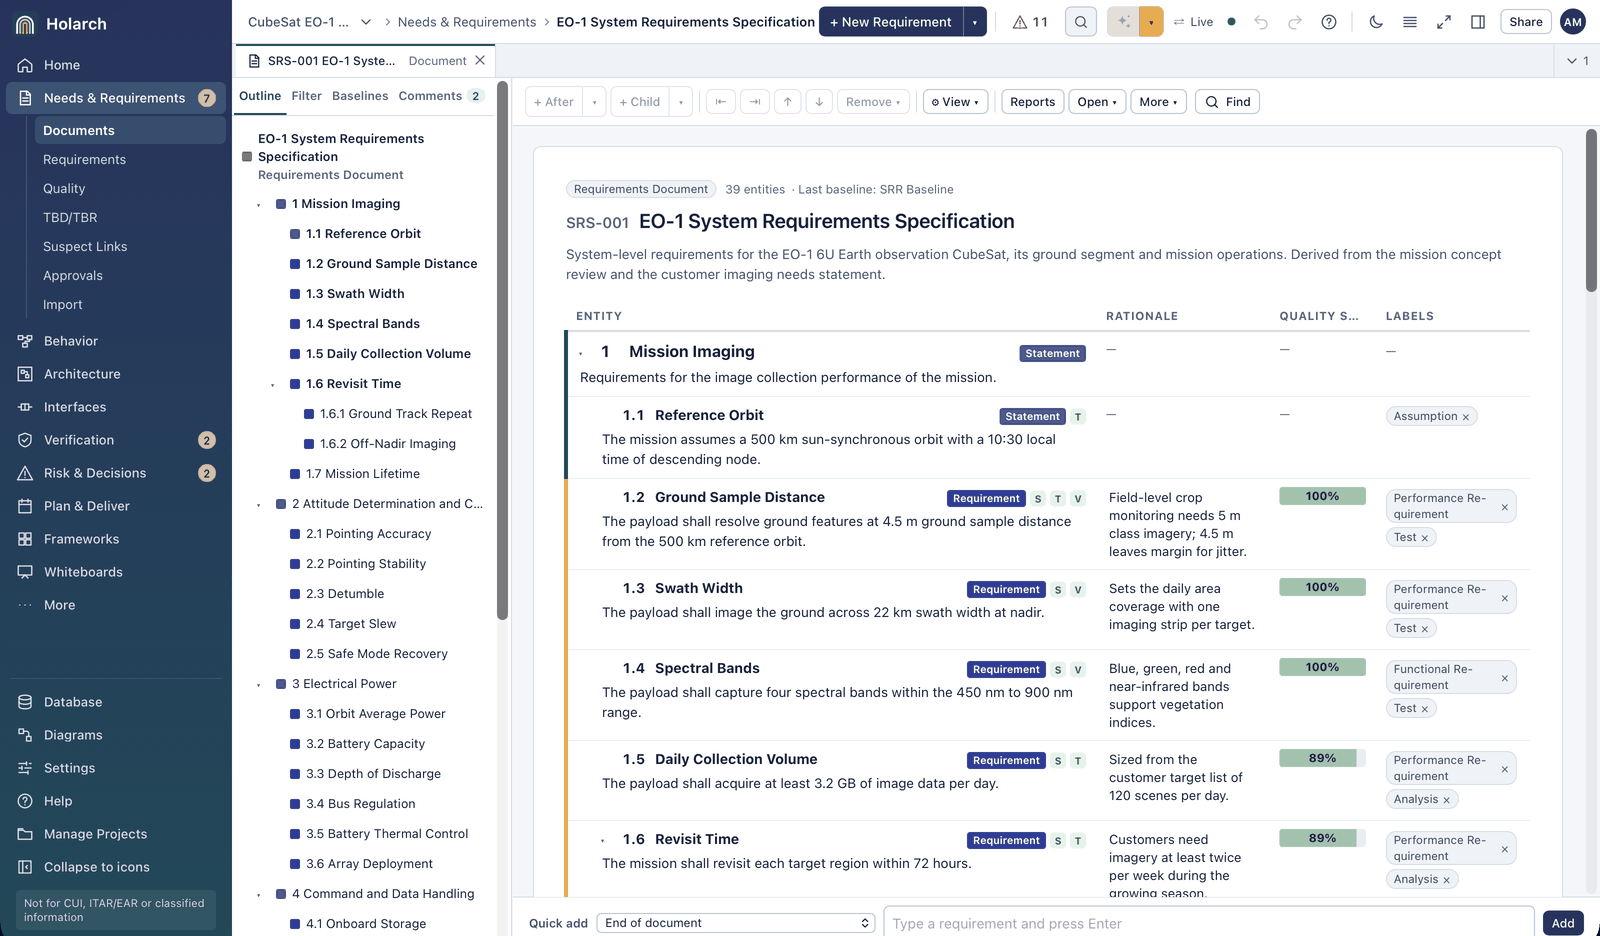Click the AI sparkle assistant icon
Image resolution: width=1600 pixels, height=936 pixels.
pos(1124,22)
